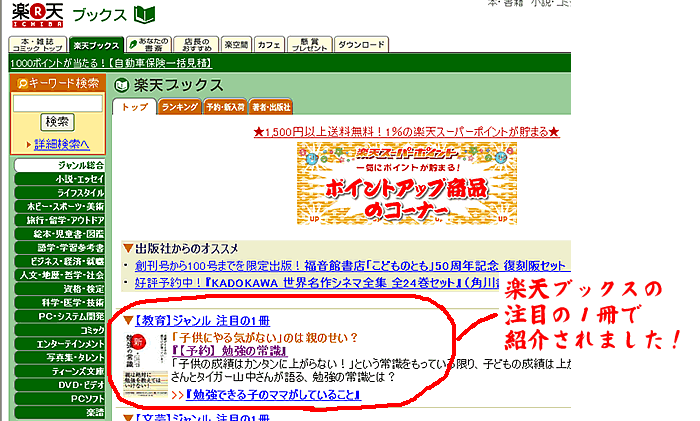Open the 詳細検索へ link
Screen dimensions: 700x421
[x=62, y=144]
